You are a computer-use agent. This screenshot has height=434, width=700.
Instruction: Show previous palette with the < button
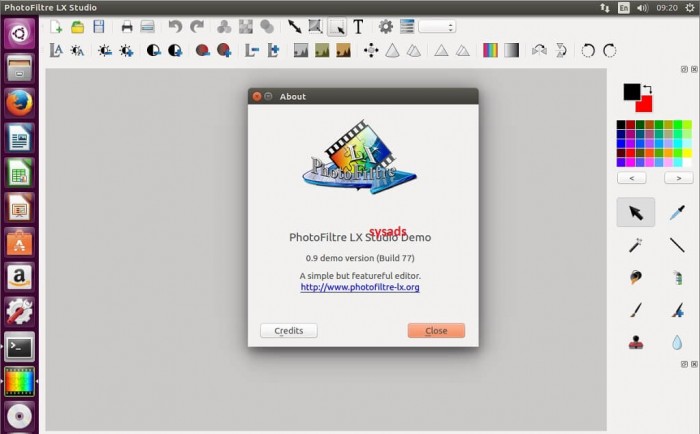pyautogui.click(x=631, y=178)
